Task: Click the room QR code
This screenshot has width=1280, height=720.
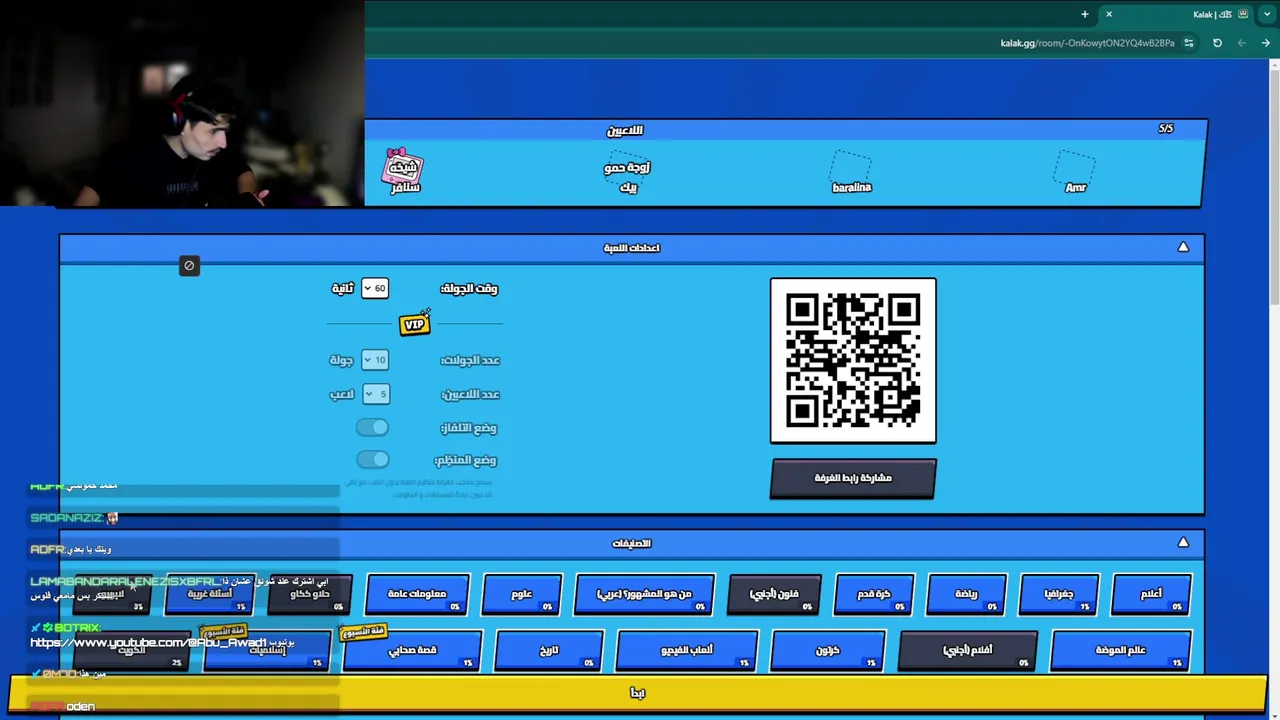Action: [x=853, y=361]
